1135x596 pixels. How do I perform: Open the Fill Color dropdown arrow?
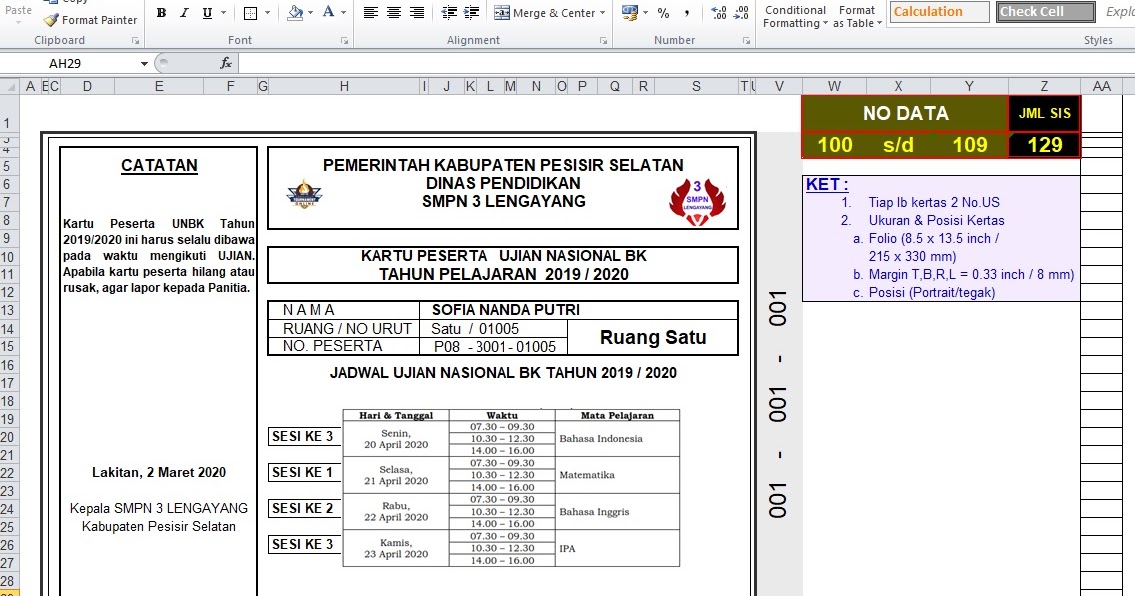pos(312,12)
